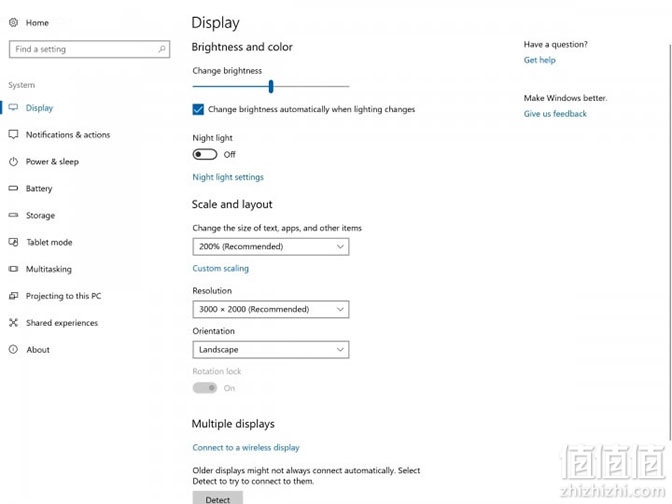Click the About info icon
Screen dimensions: 672x504
point(13,349)
